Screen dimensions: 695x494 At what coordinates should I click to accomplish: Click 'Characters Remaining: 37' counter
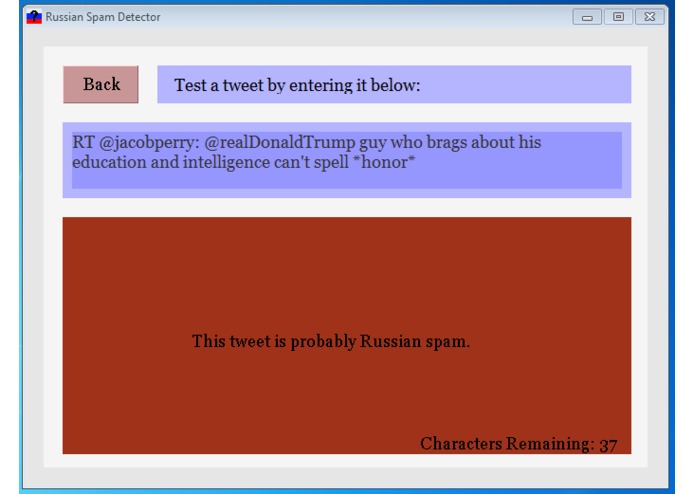point(519,444)
